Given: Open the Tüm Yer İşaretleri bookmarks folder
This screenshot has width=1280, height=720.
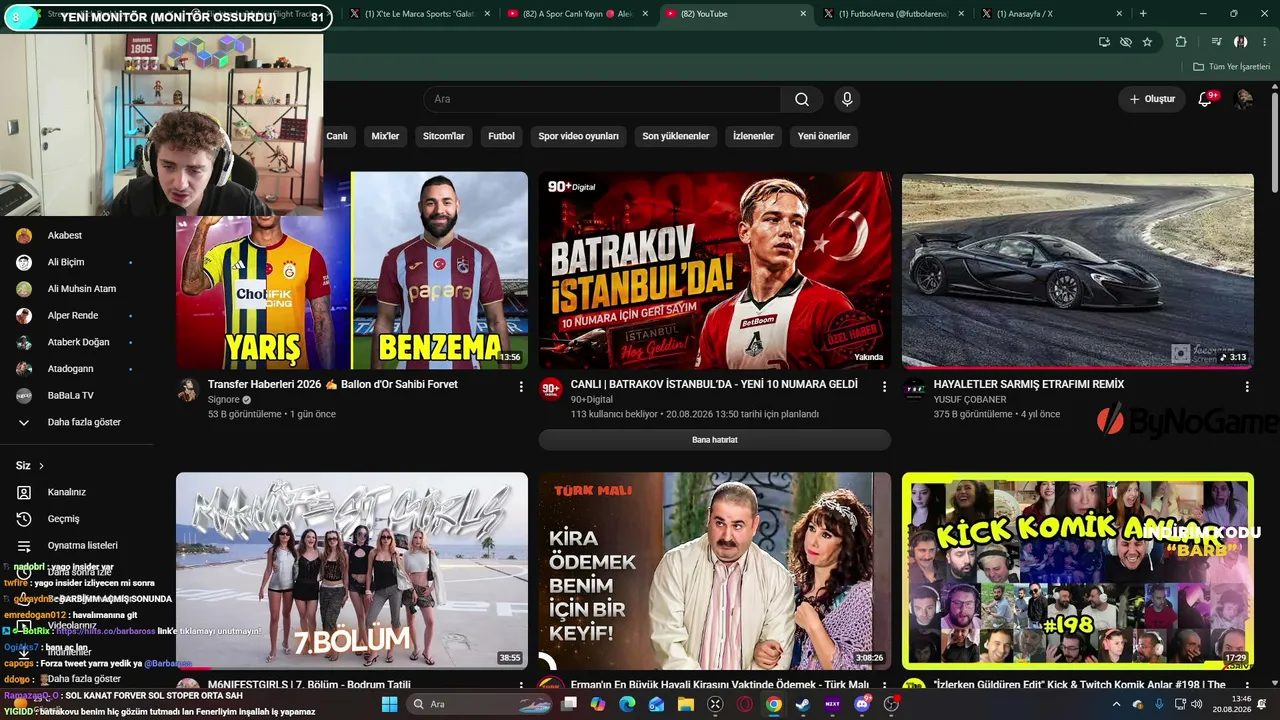Looking at the screenshot, I should [1231, 67].
